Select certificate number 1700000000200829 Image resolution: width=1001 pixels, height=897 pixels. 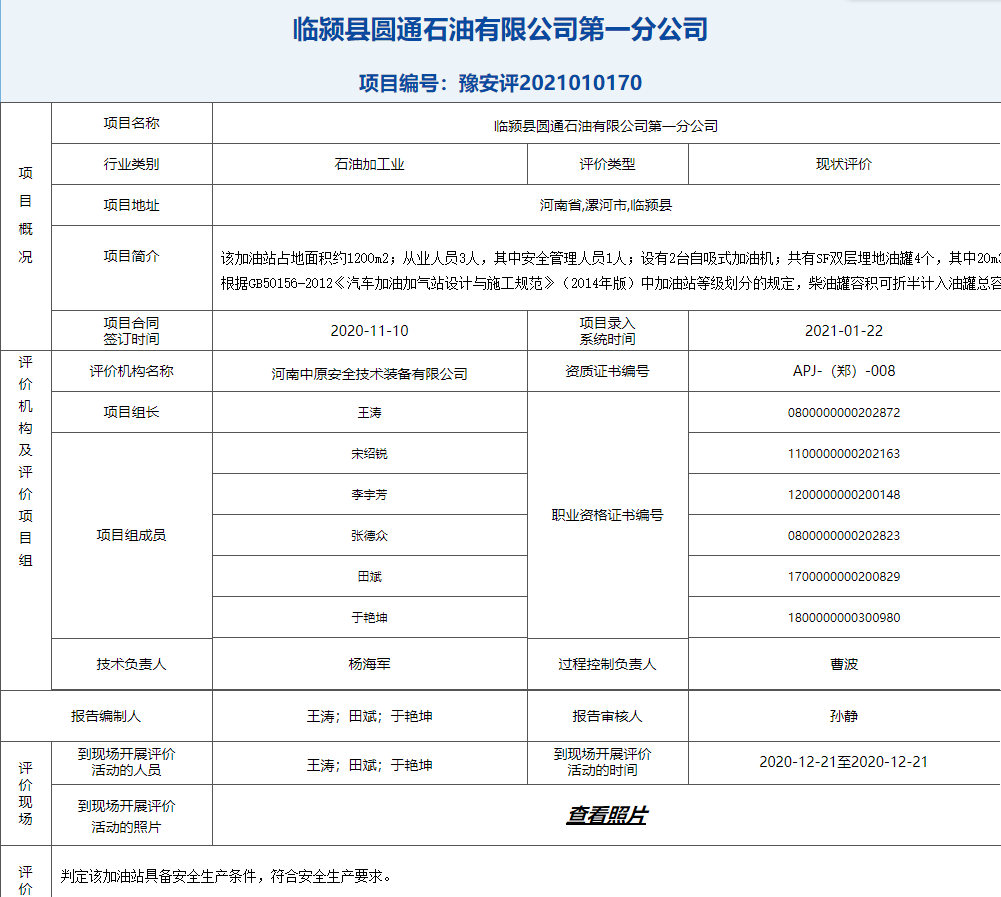844,577
